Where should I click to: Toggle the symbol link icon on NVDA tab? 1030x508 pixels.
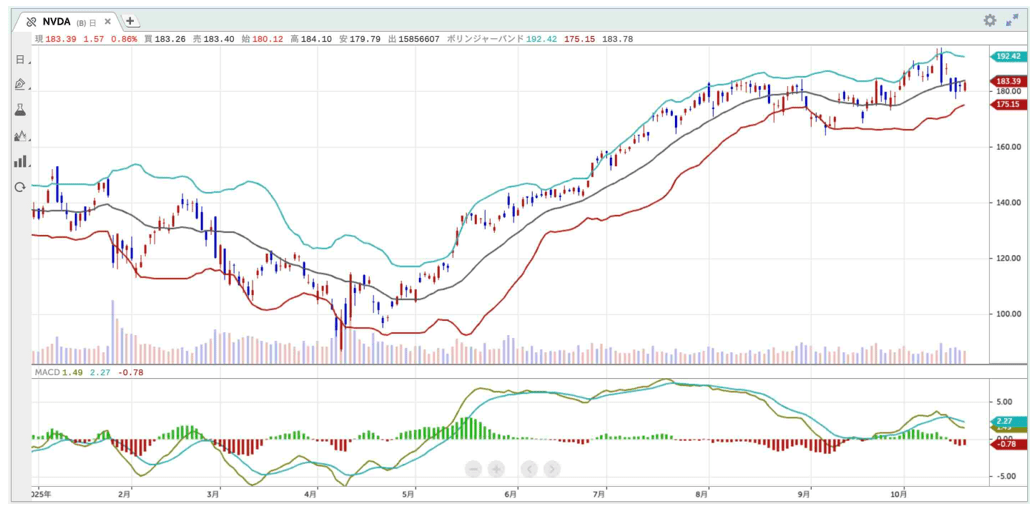click(31, 21)
